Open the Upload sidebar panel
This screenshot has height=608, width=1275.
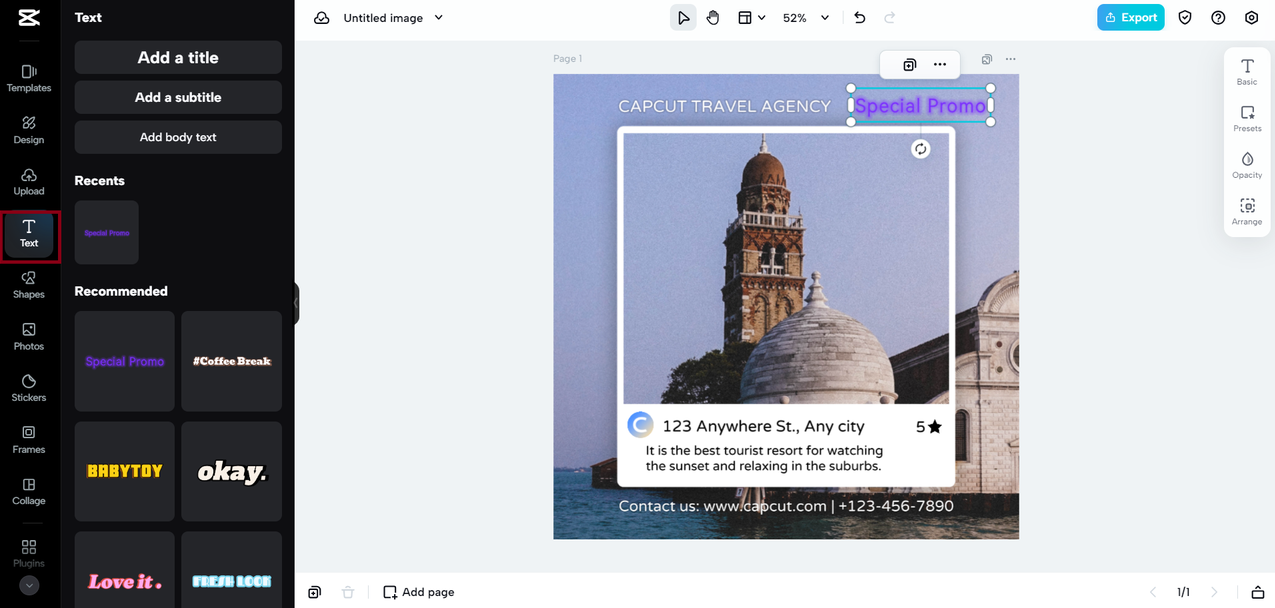pyautogui.click(x=29, y=181)
